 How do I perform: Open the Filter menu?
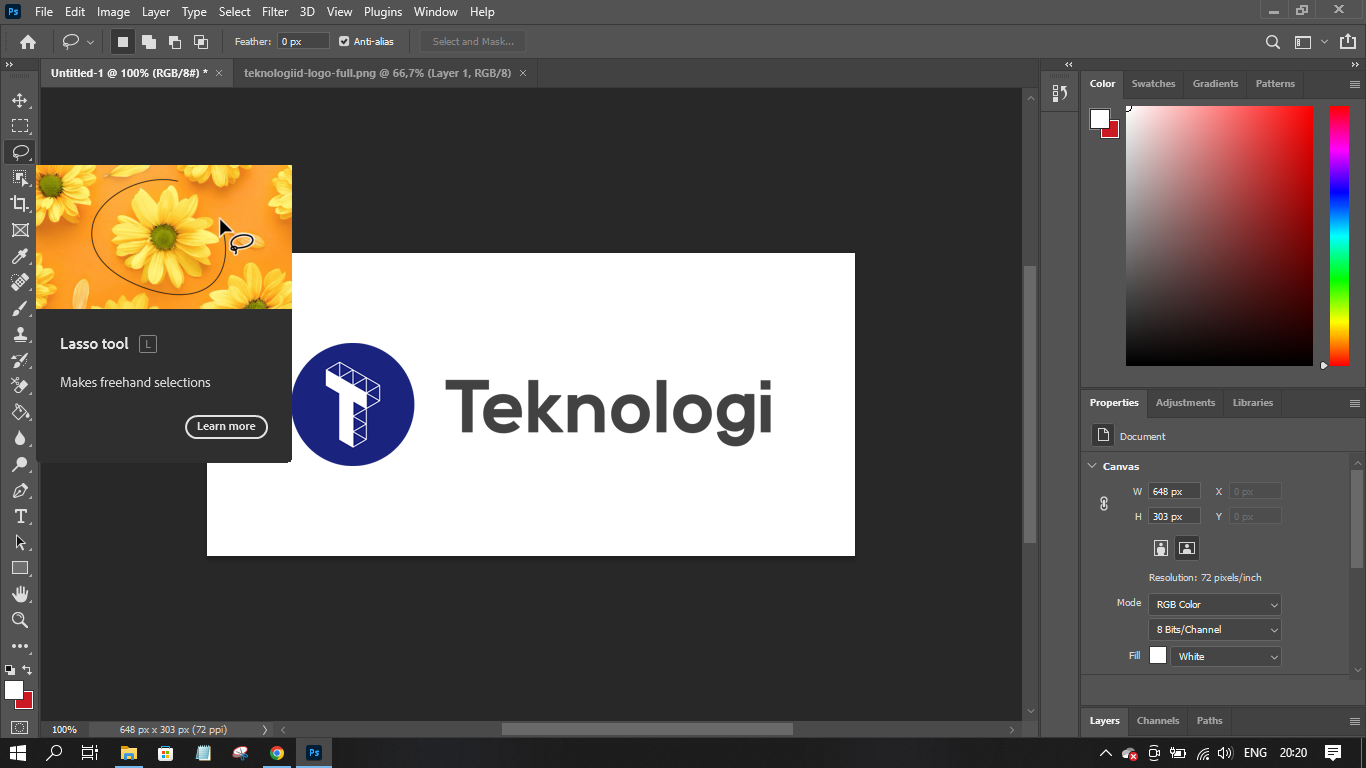coord(274,12)
